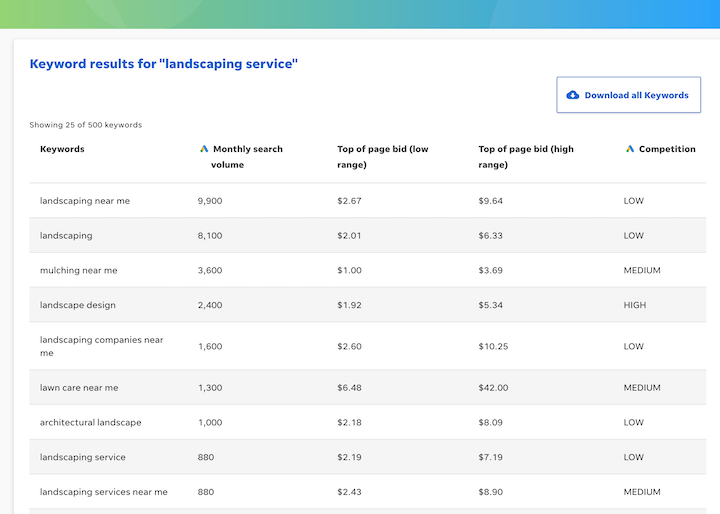Click Google Ads icon beside Monthly search volume
The image size is (720, 514).
click(204, 149)
